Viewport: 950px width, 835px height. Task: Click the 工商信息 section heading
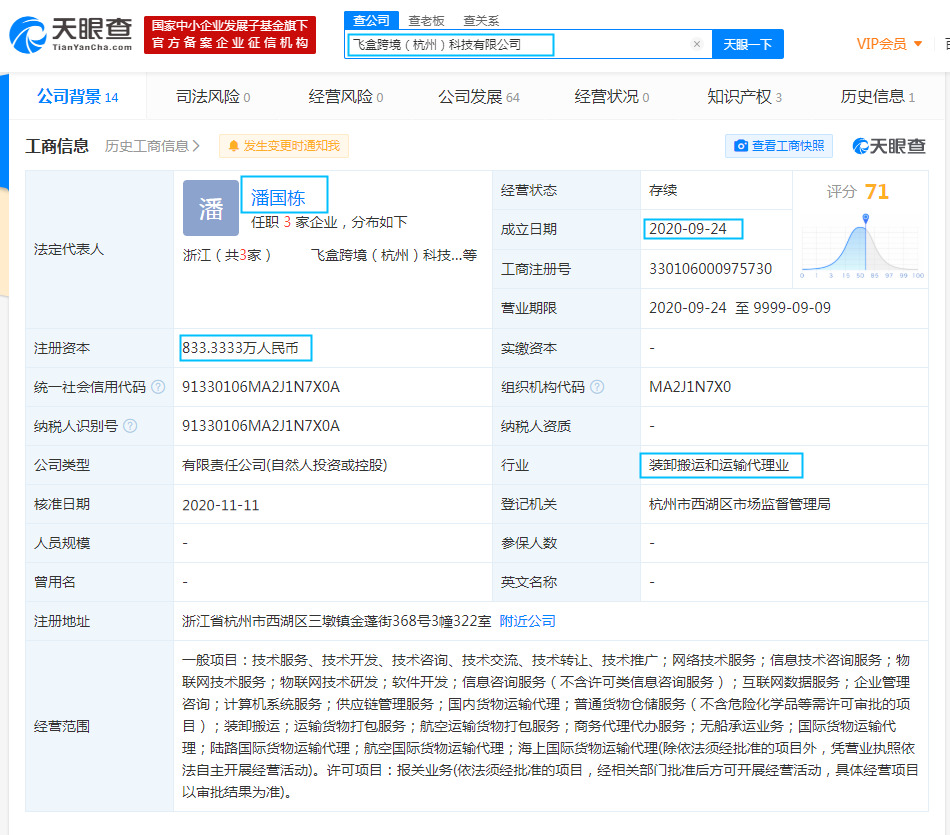click(x=57, y=146)
